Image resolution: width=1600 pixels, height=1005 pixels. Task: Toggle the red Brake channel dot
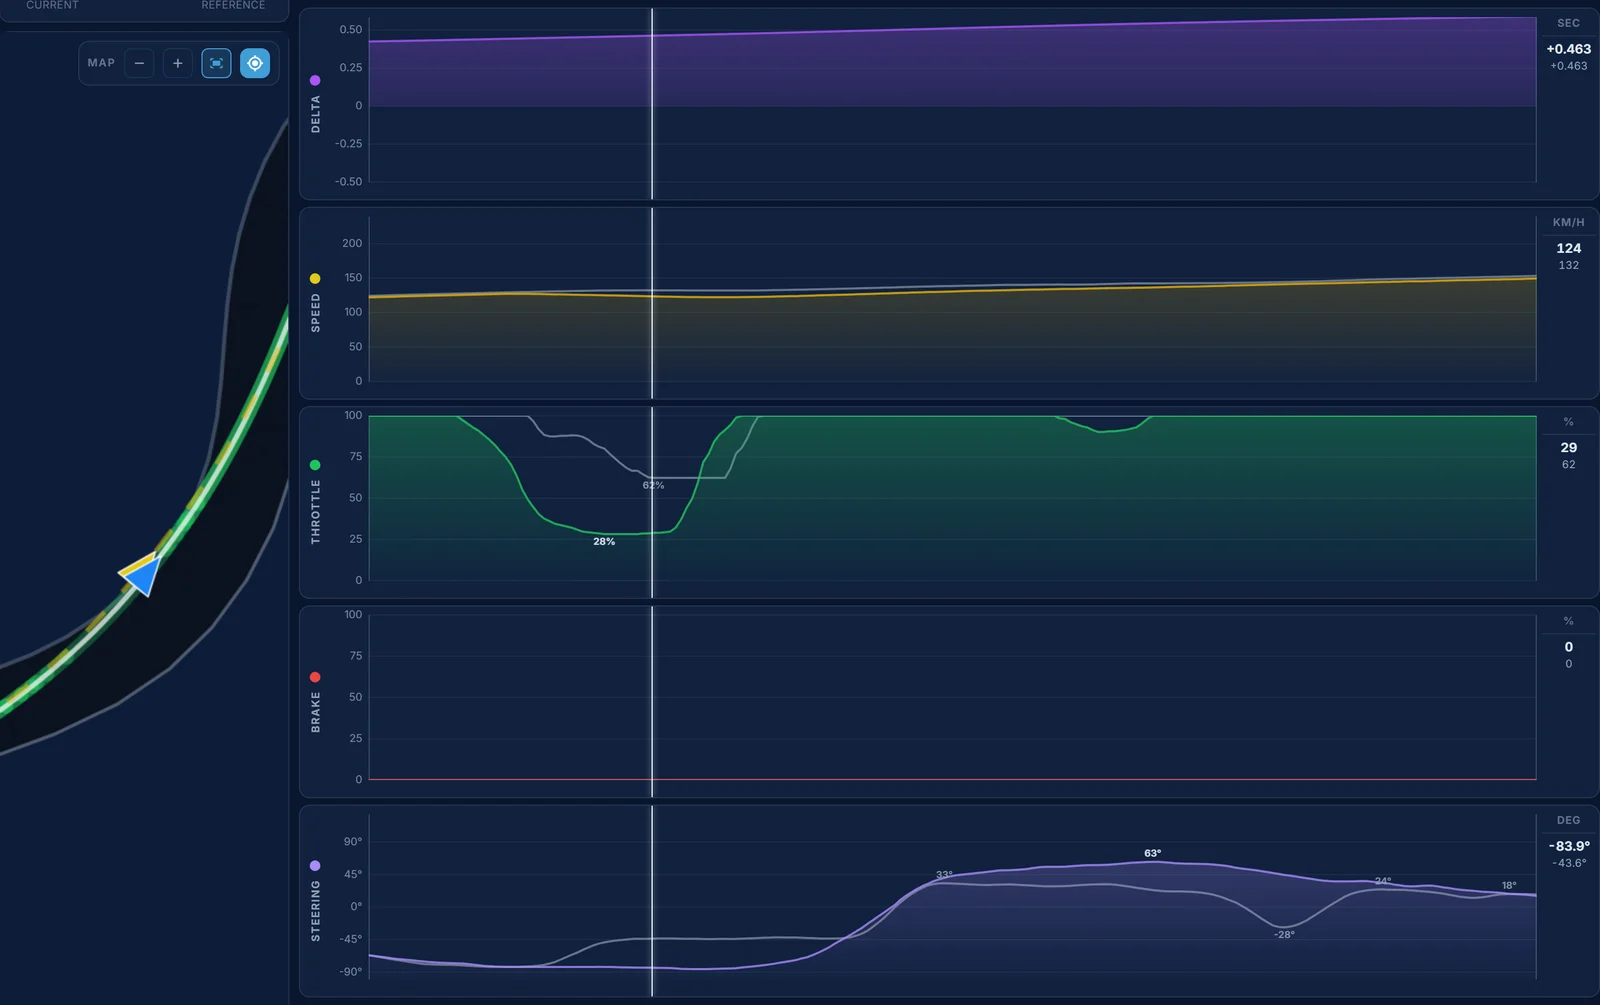(x=315, y=677)
